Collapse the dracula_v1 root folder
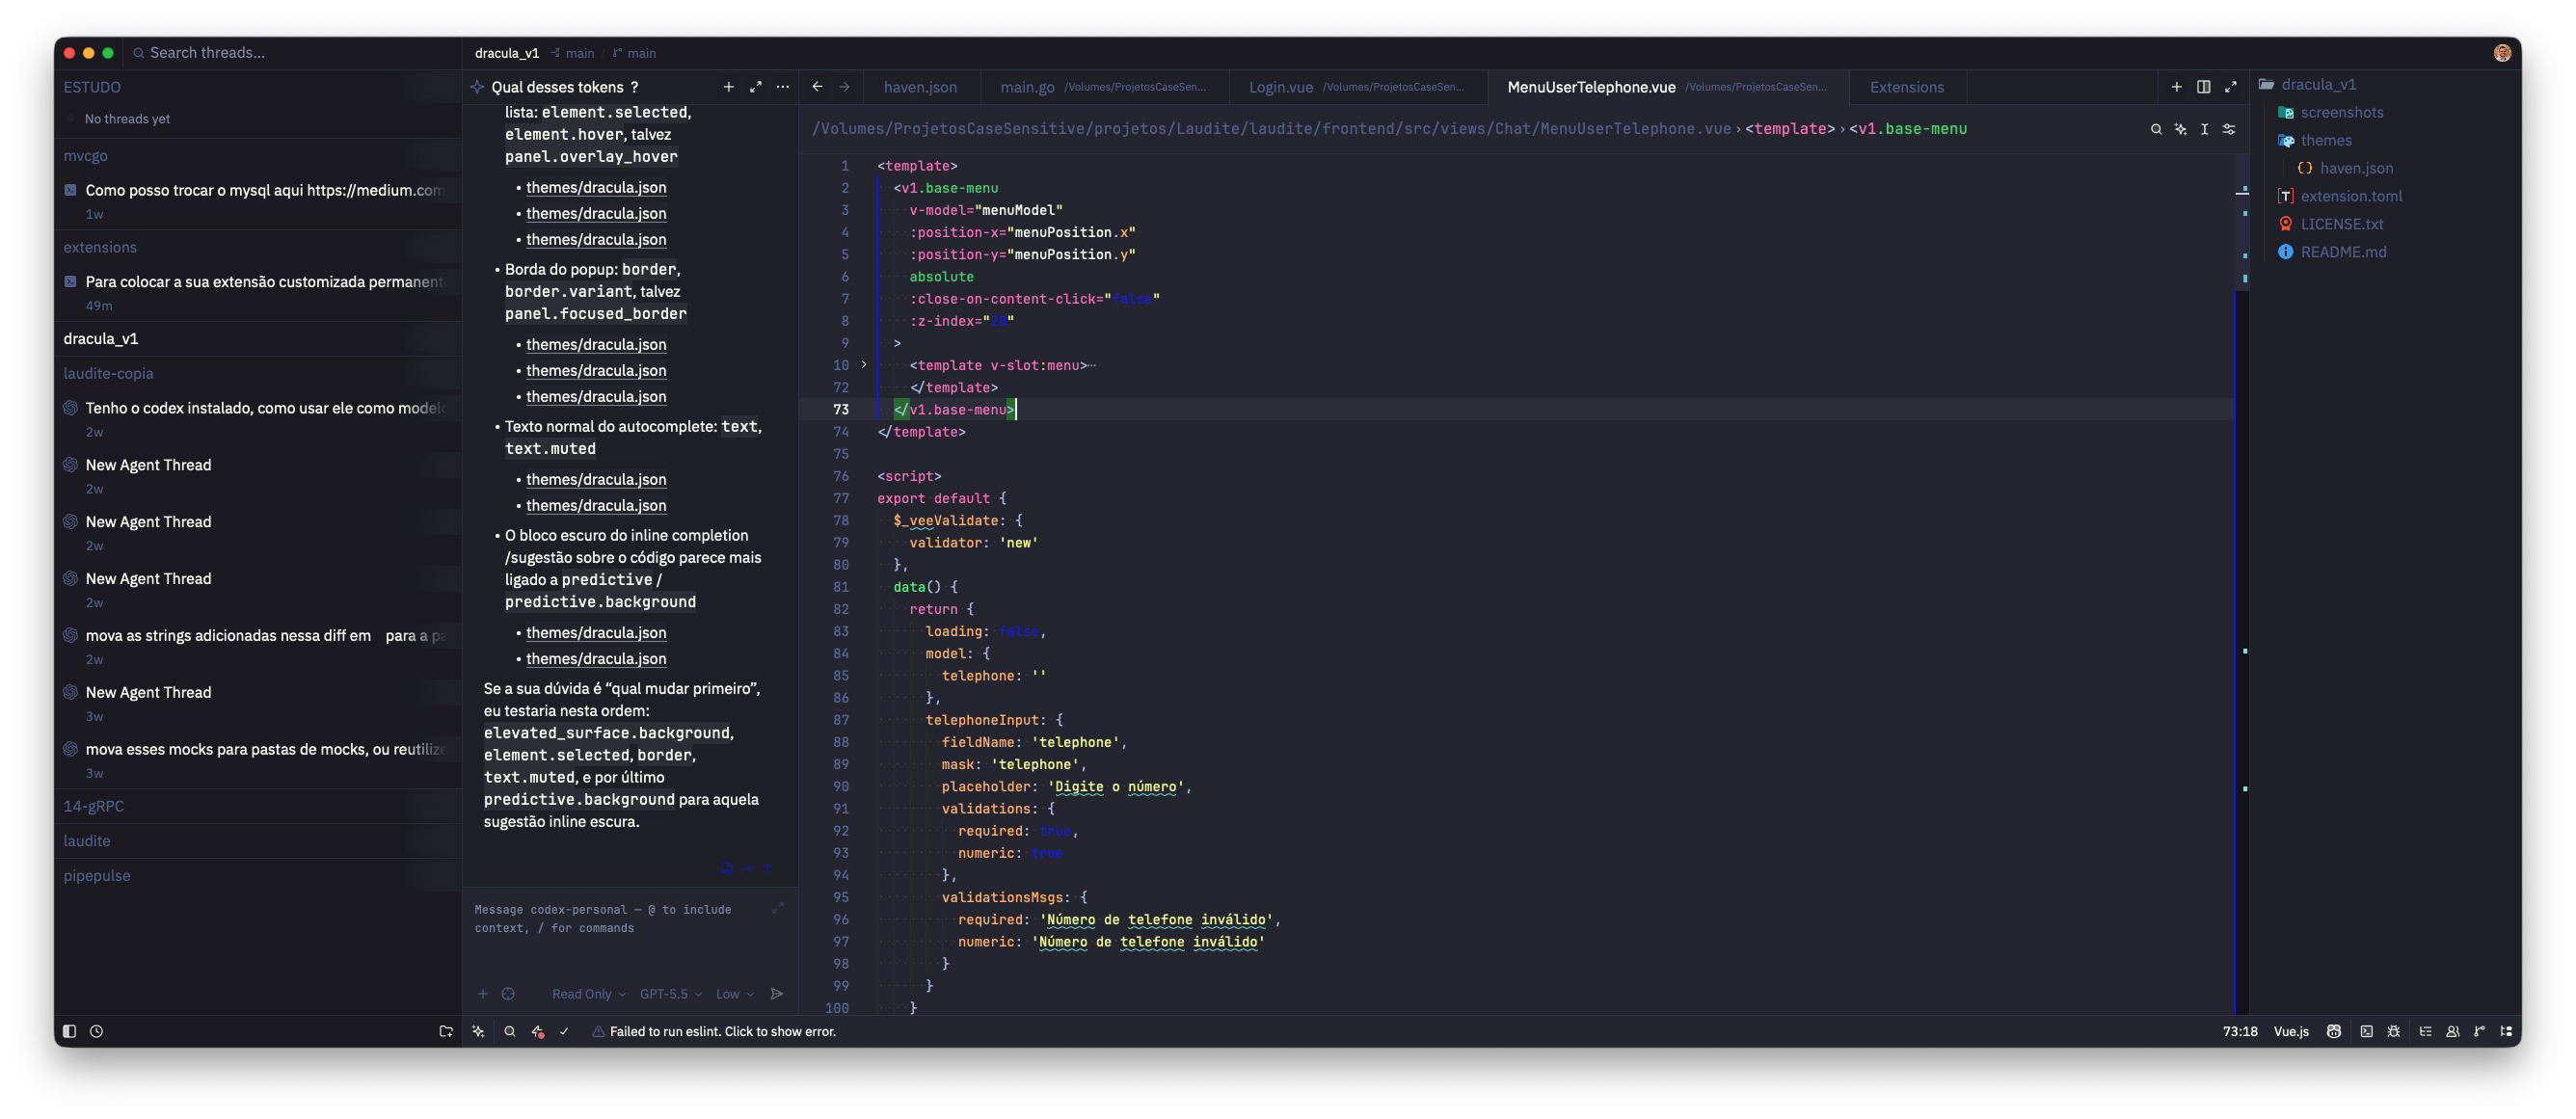 pos(2309,84)
